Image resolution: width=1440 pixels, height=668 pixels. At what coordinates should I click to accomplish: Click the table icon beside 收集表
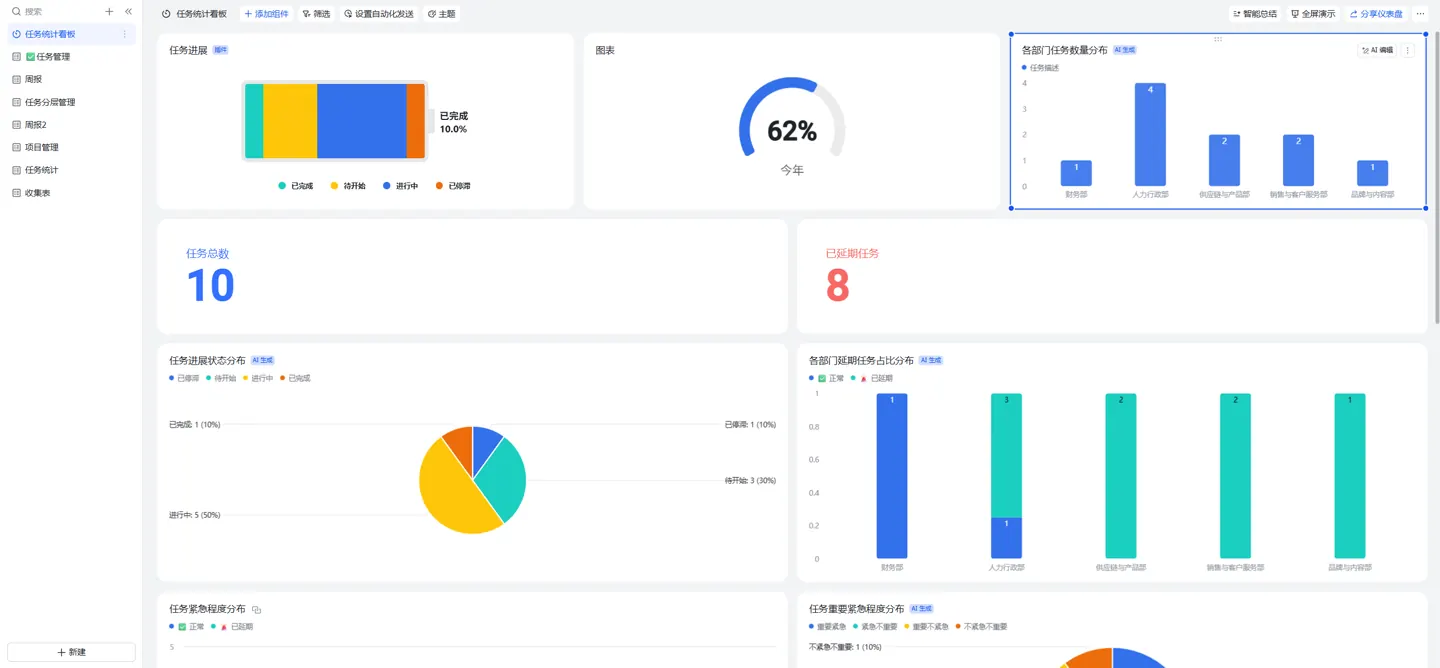[16, 193]
